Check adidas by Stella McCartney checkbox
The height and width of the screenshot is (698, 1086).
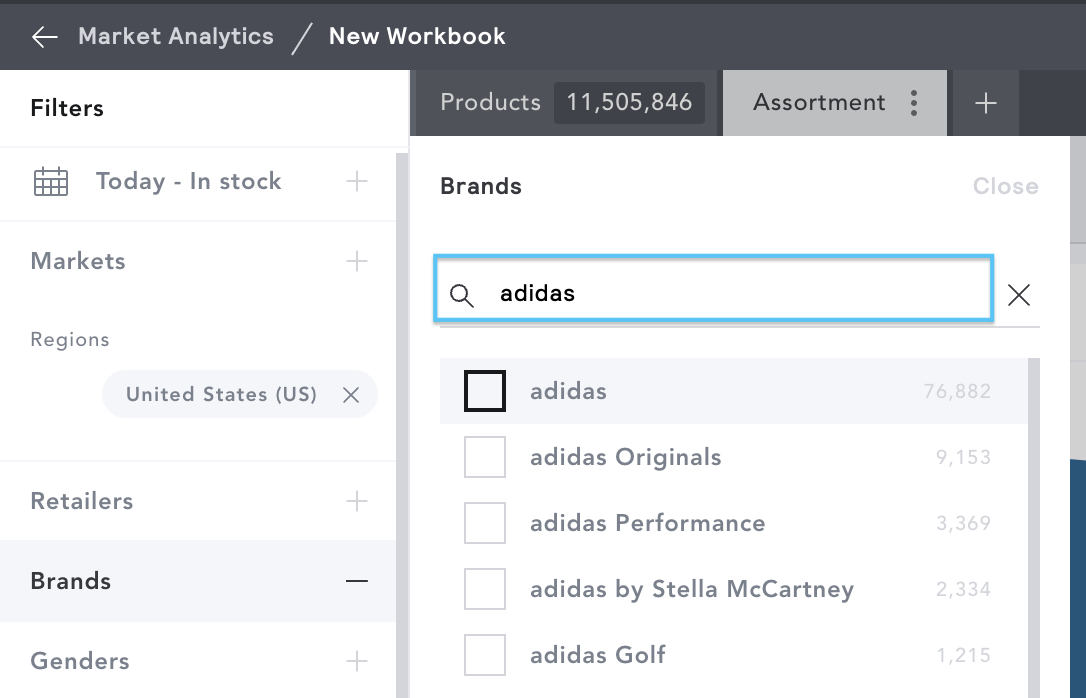[485, 589]
